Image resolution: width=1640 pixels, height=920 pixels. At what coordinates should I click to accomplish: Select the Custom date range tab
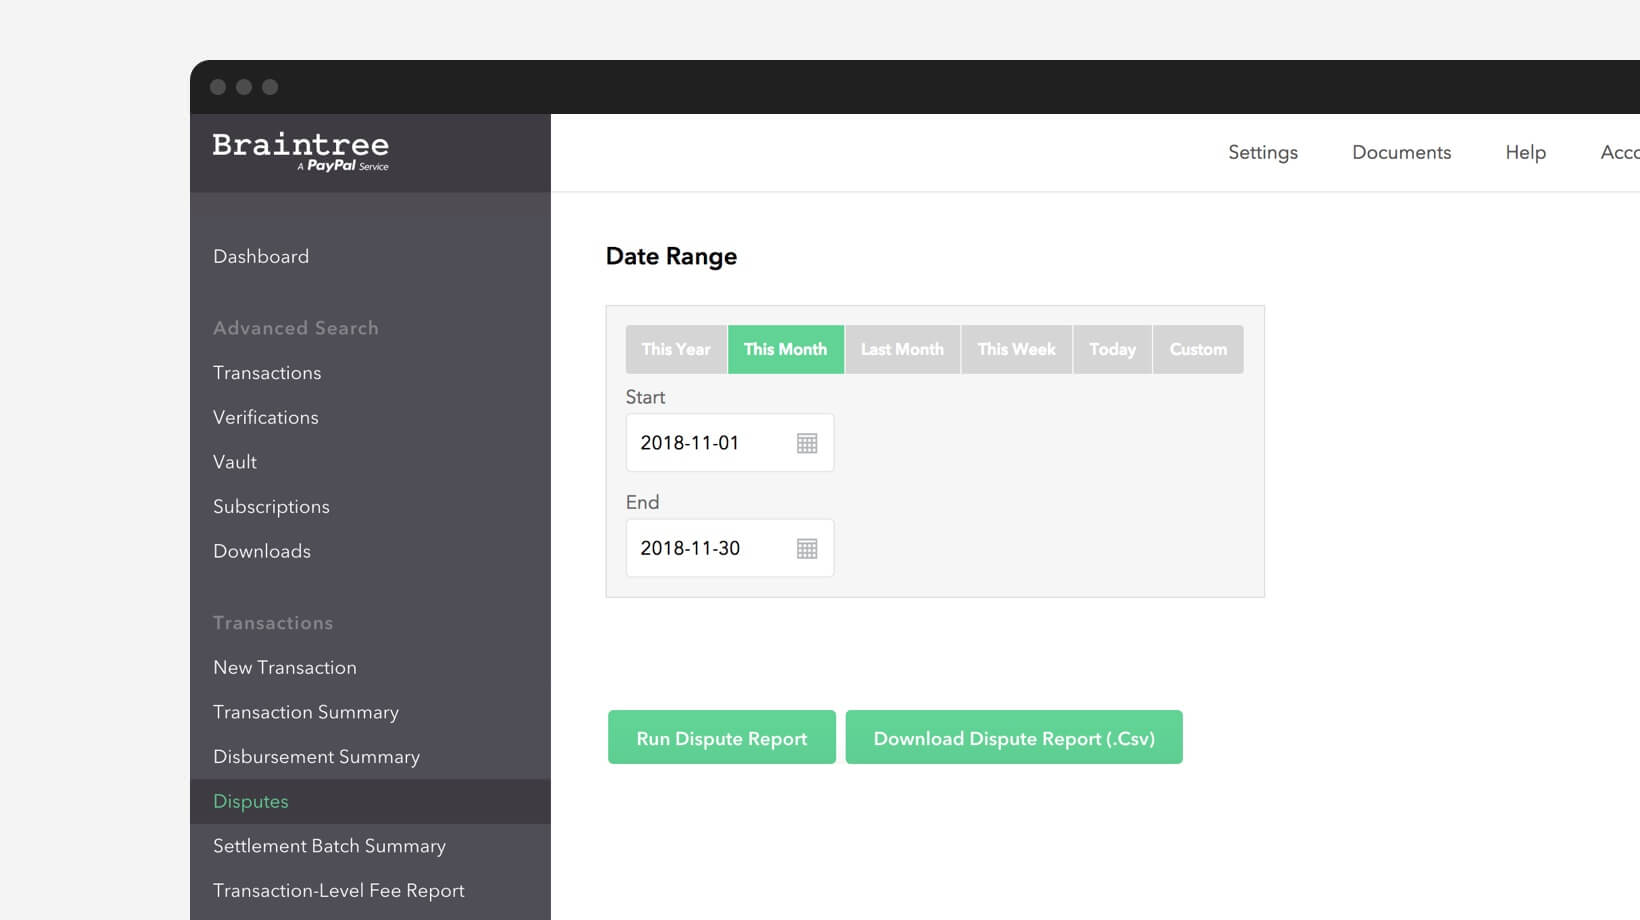click(x=1198, y=349)
